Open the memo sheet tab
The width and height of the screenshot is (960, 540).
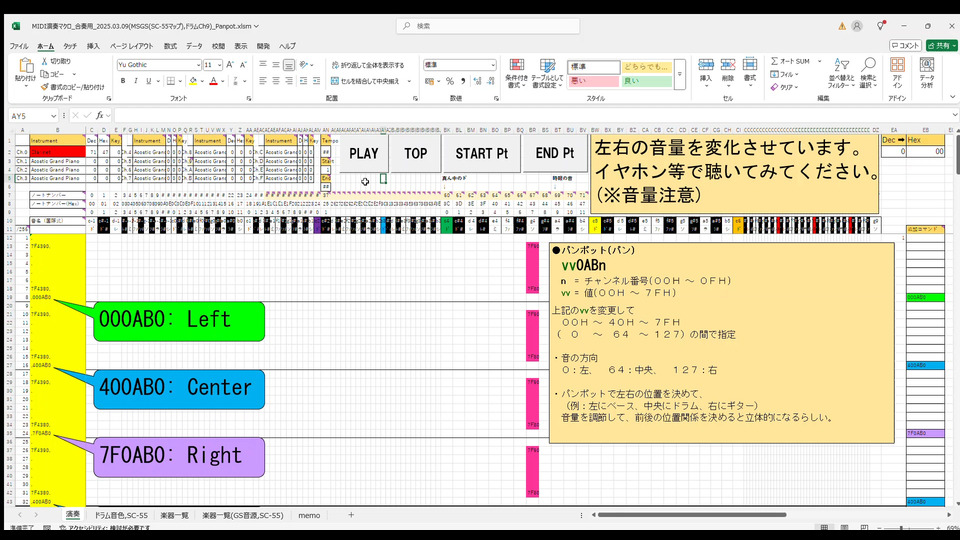pos(309,516)
